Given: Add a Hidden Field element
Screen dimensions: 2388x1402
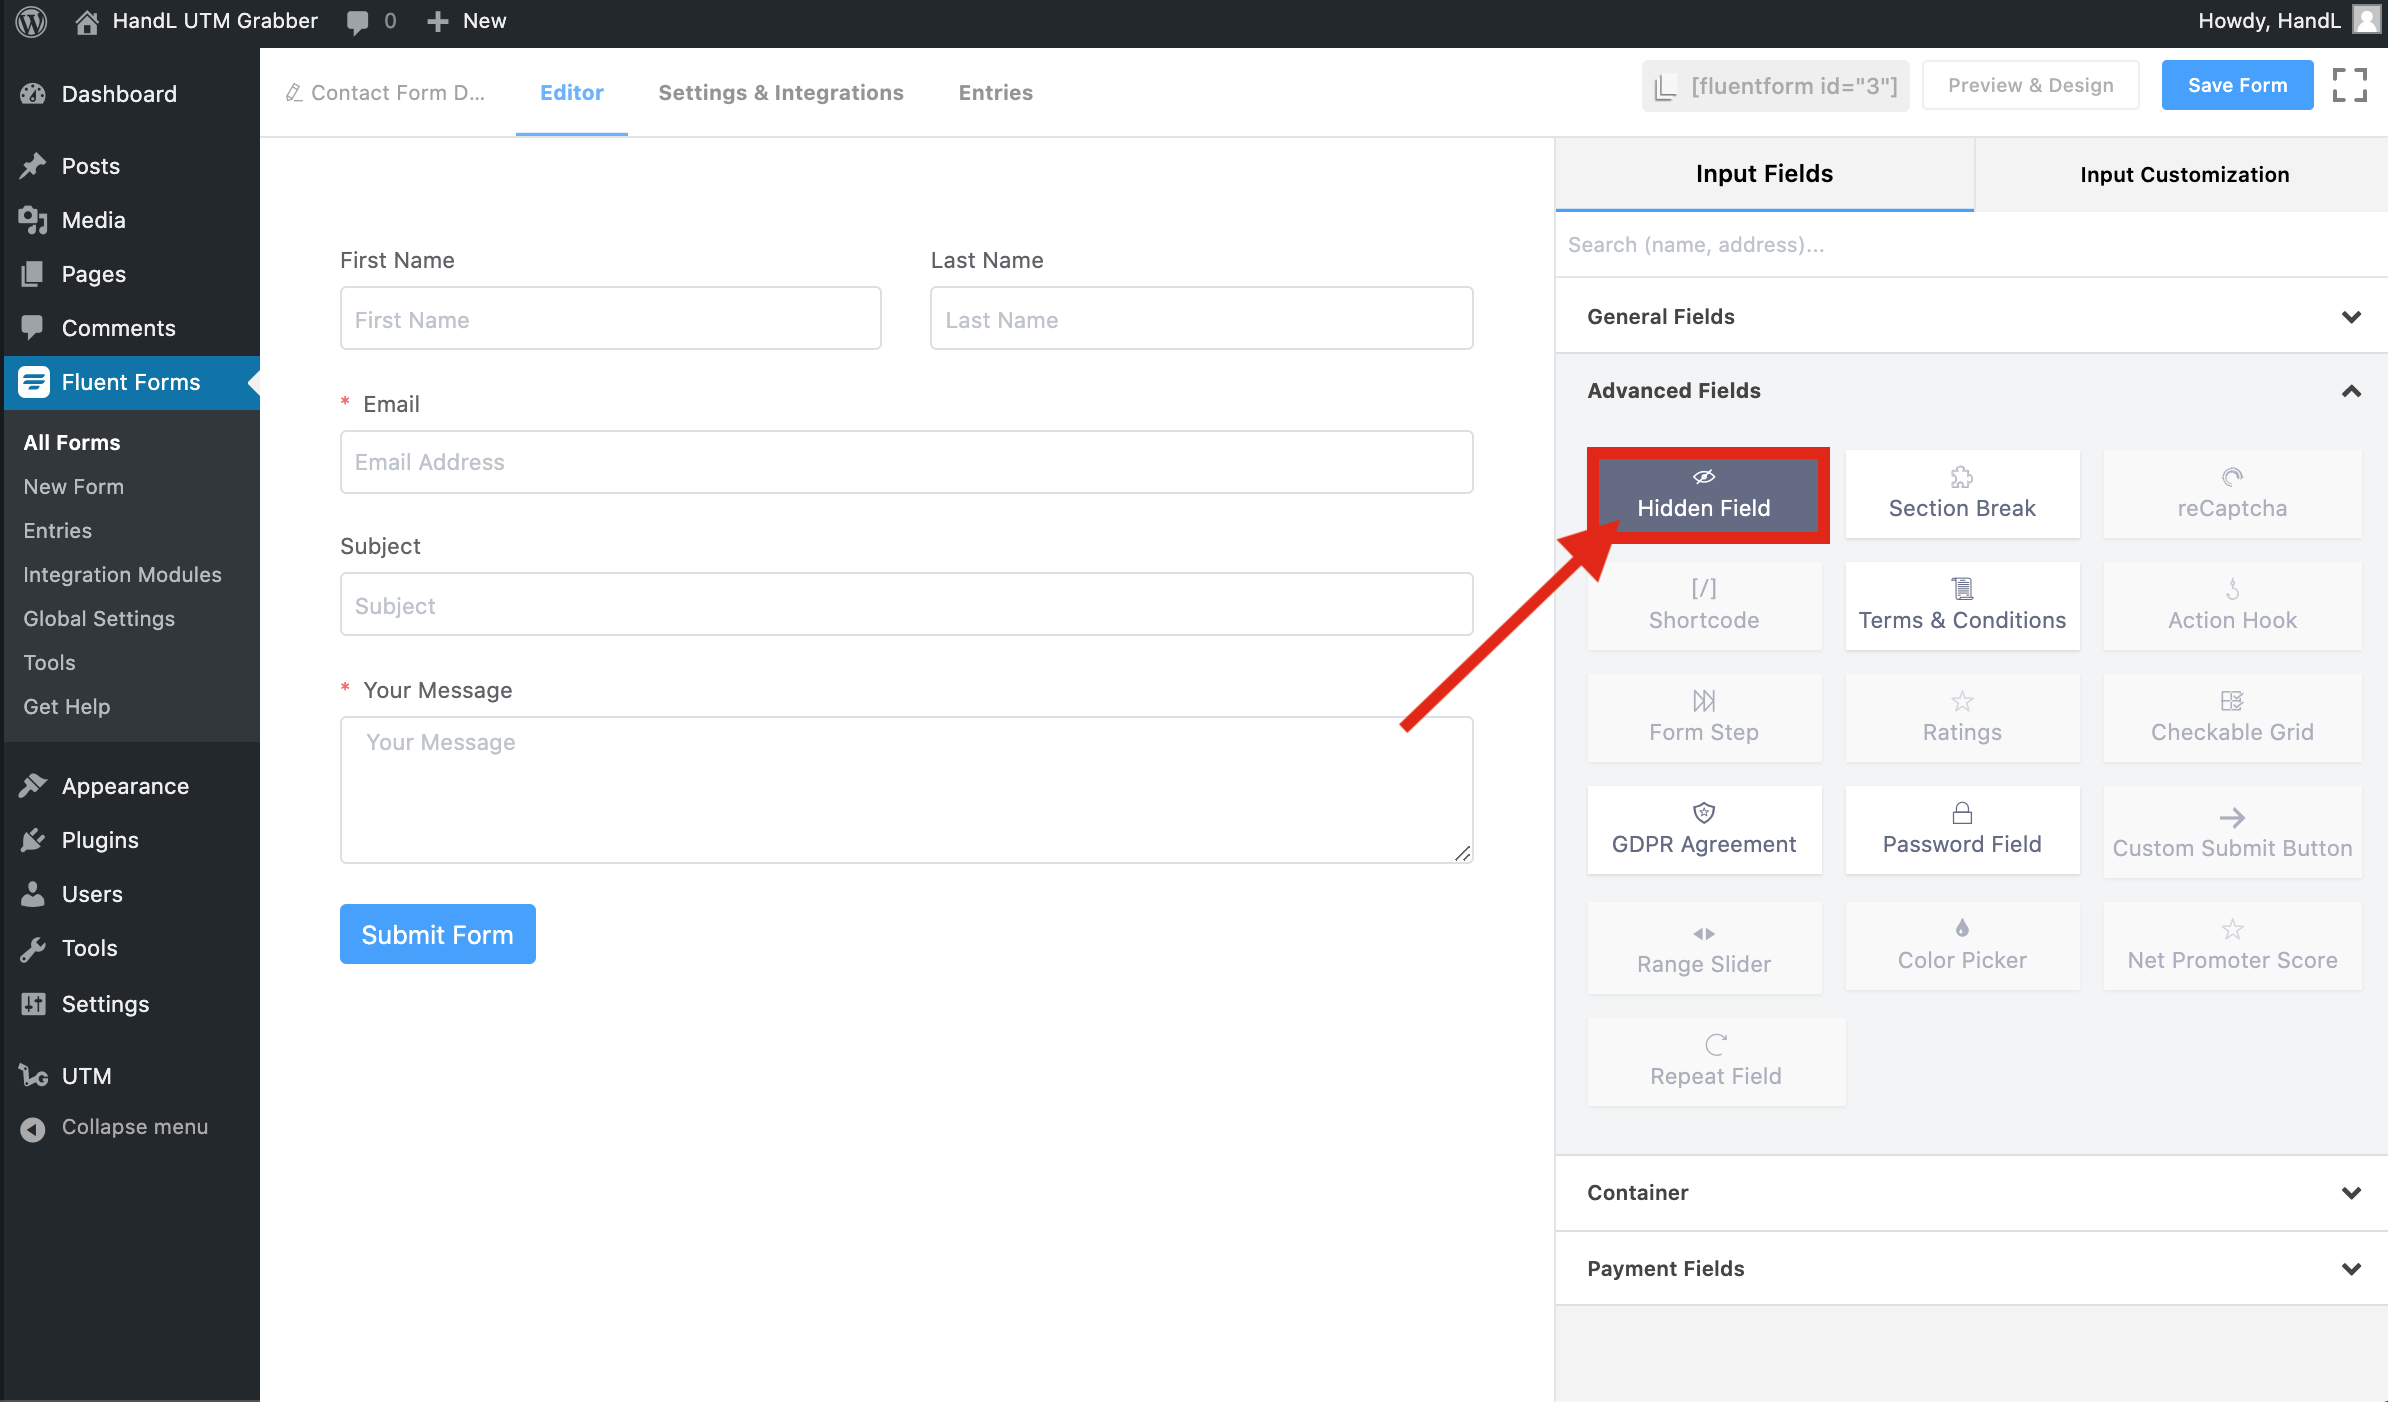Looking at the screenshot, I should tap(1703, 495).
